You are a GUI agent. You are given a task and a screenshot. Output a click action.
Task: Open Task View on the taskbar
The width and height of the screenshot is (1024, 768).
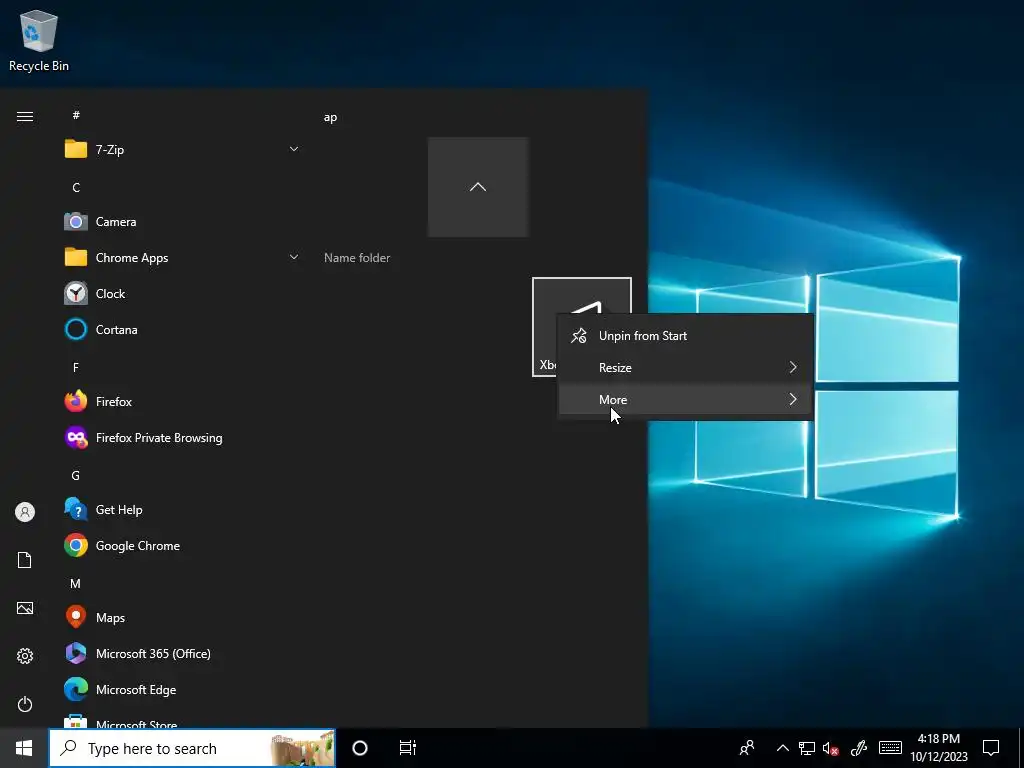tap(408, 748)
